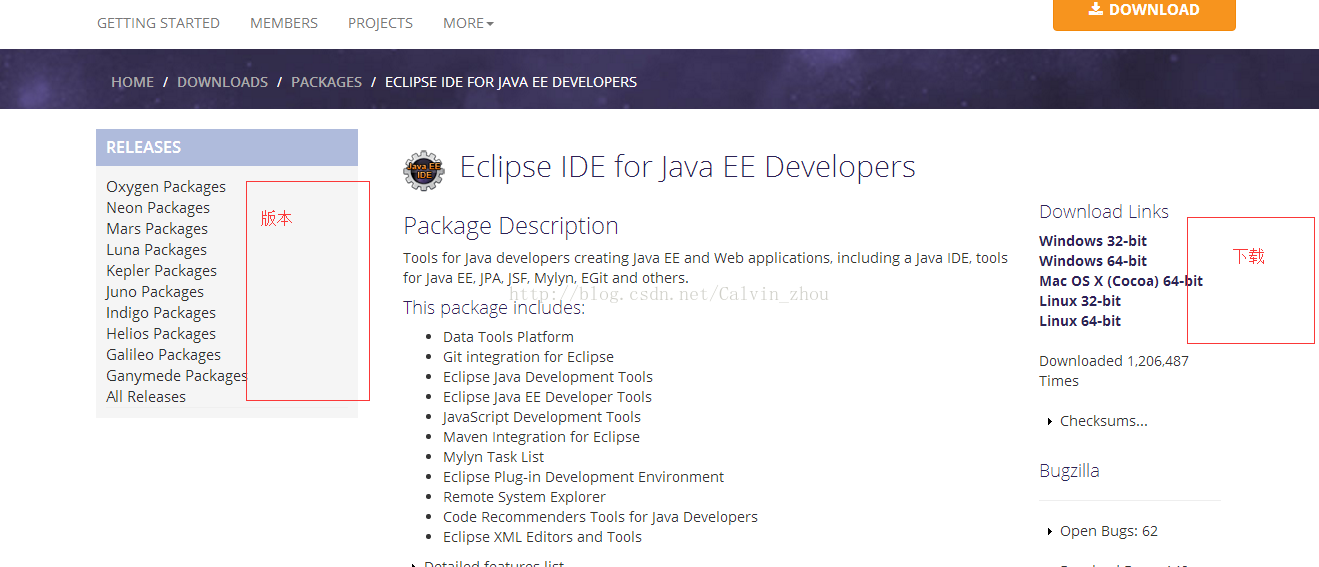The height and width of the screenshot is (567, 1319).
Task: Download the Linux 32-bit package
Action: click(1080, 301)
